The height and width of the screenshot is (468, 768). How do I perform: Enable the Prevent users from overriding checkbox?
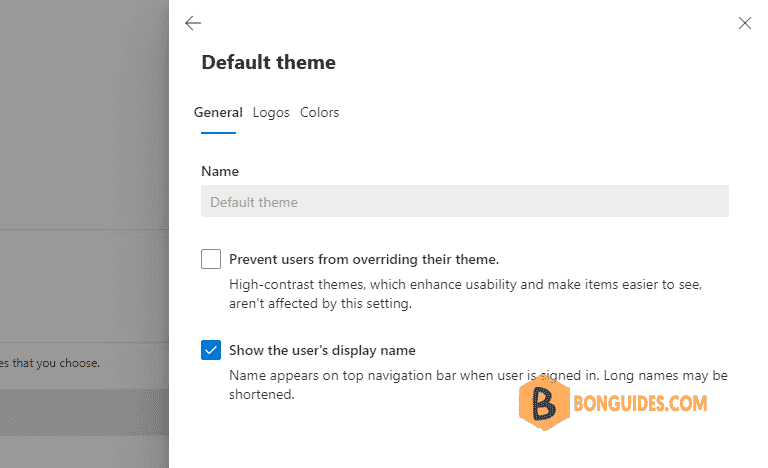click(x=211, y=260)
